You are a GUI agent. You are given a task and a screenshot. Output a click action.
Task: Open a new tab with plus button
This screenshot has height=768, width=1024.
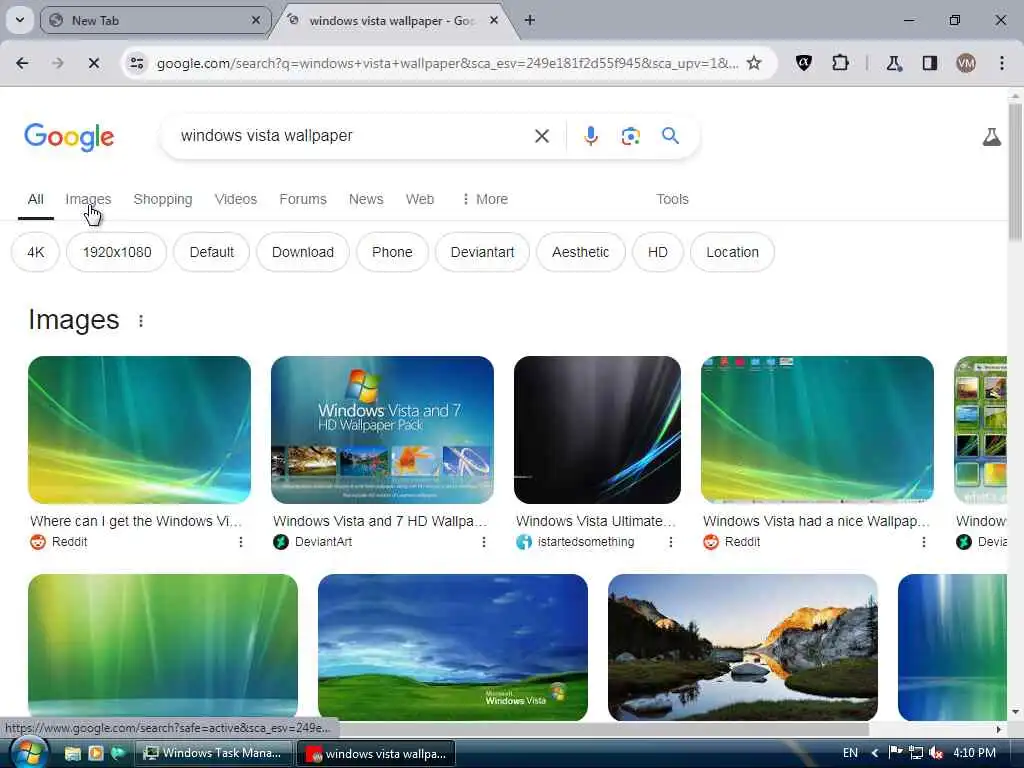click(x=530, y=20)
